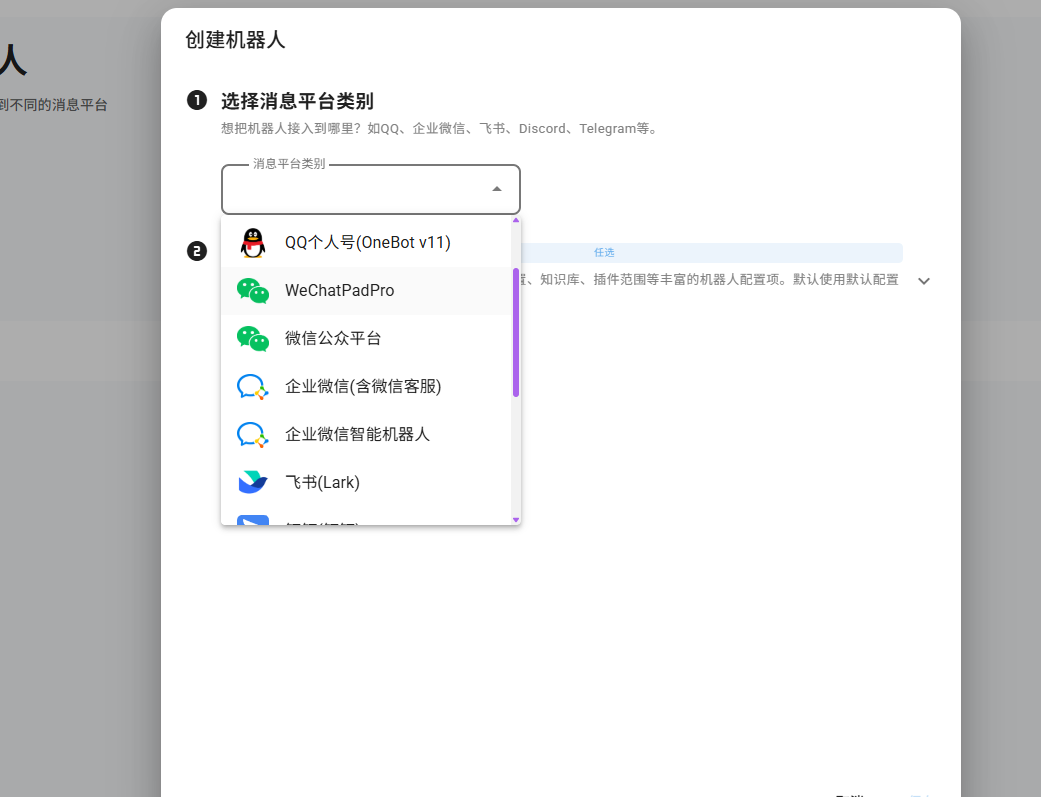Expand the 机器人配置 section chevron
1041x797 pixels.
923,281
